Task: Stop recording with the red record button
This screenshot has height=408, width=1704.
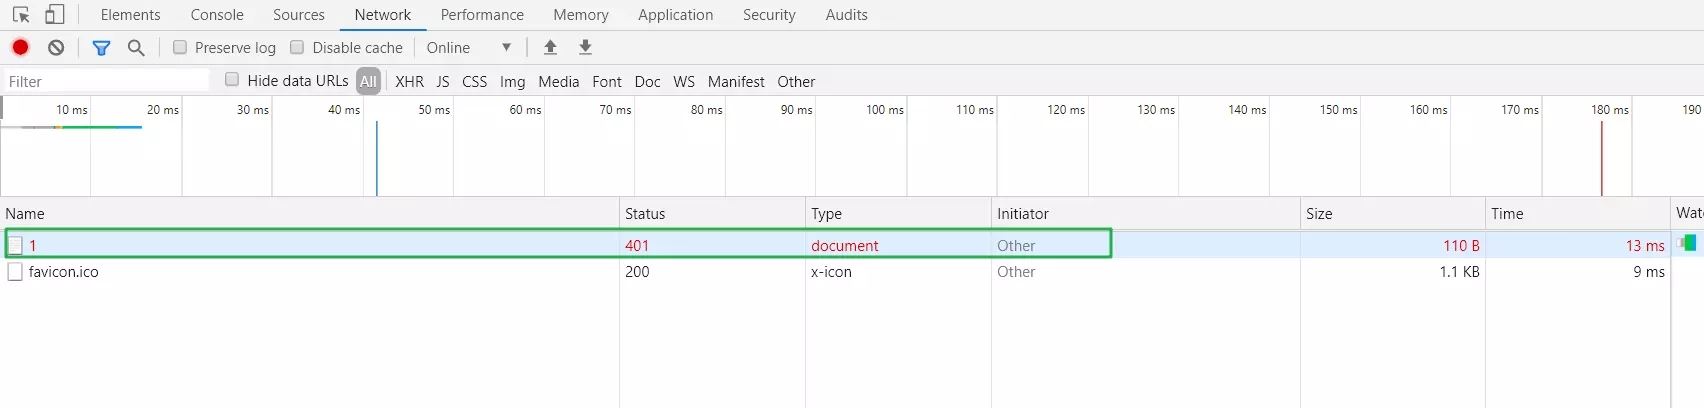Action: (20, 47)
